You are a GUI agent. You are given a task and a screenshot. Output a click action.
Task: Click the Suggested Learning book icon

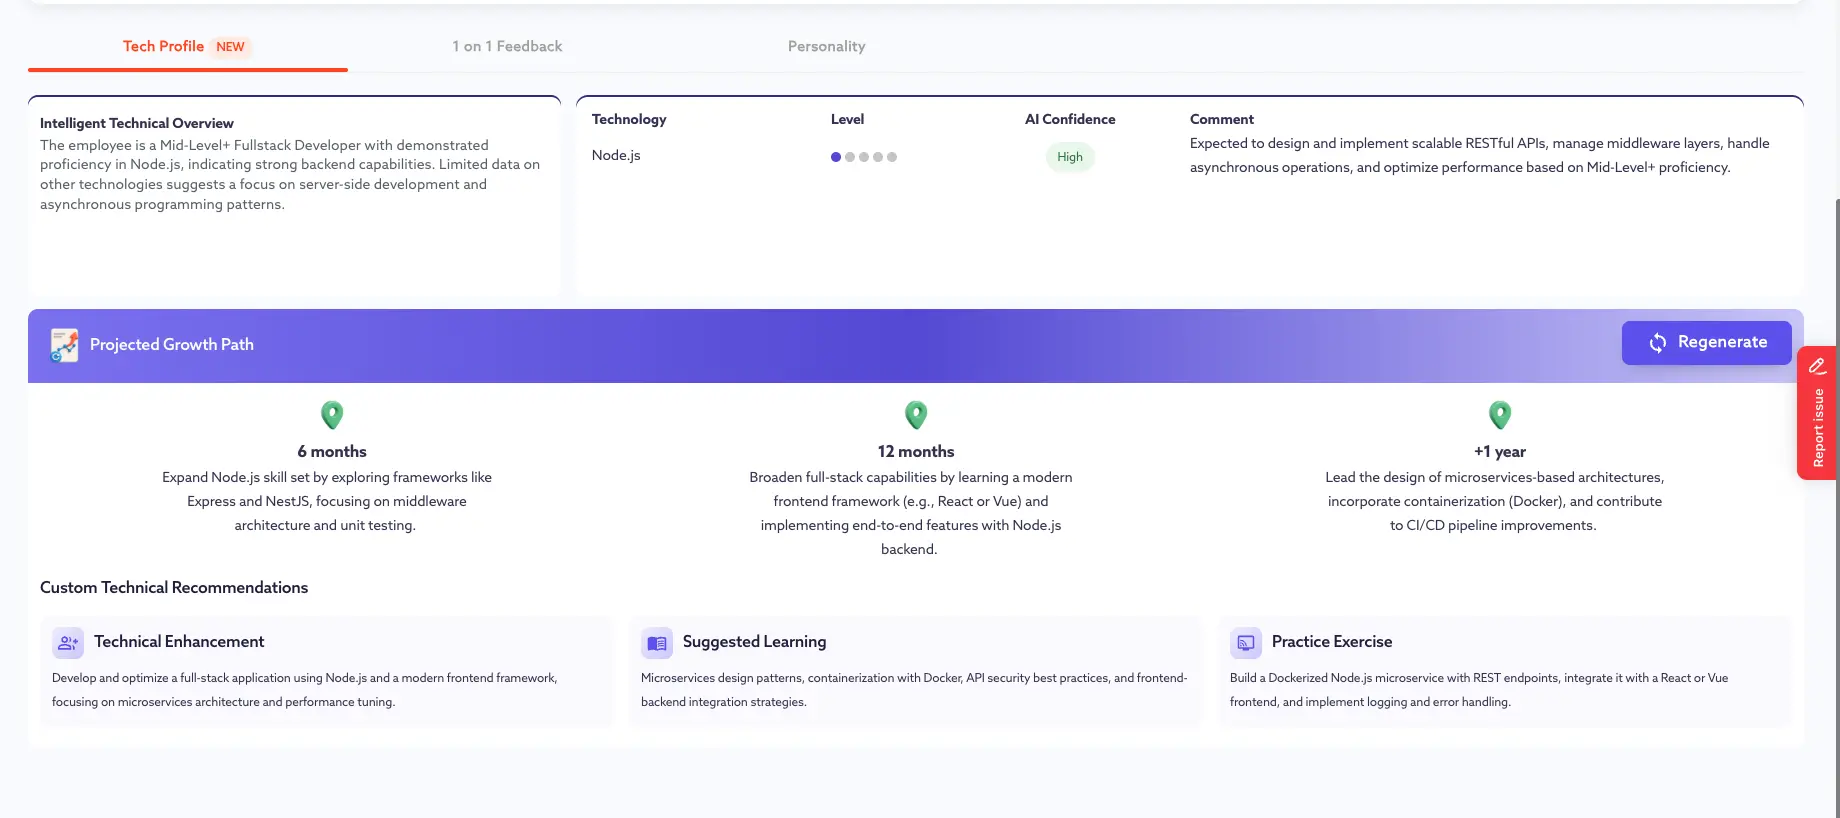point(657,643)
